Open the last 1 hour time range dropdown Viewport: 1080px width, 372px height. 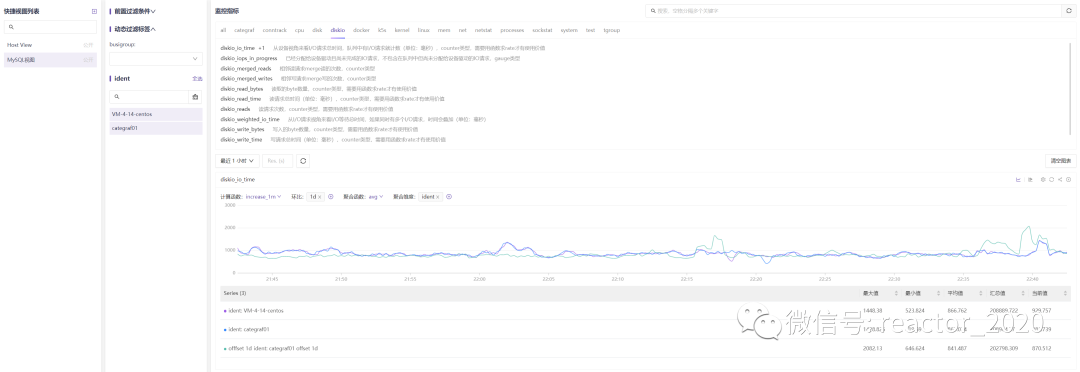[237, 161]
